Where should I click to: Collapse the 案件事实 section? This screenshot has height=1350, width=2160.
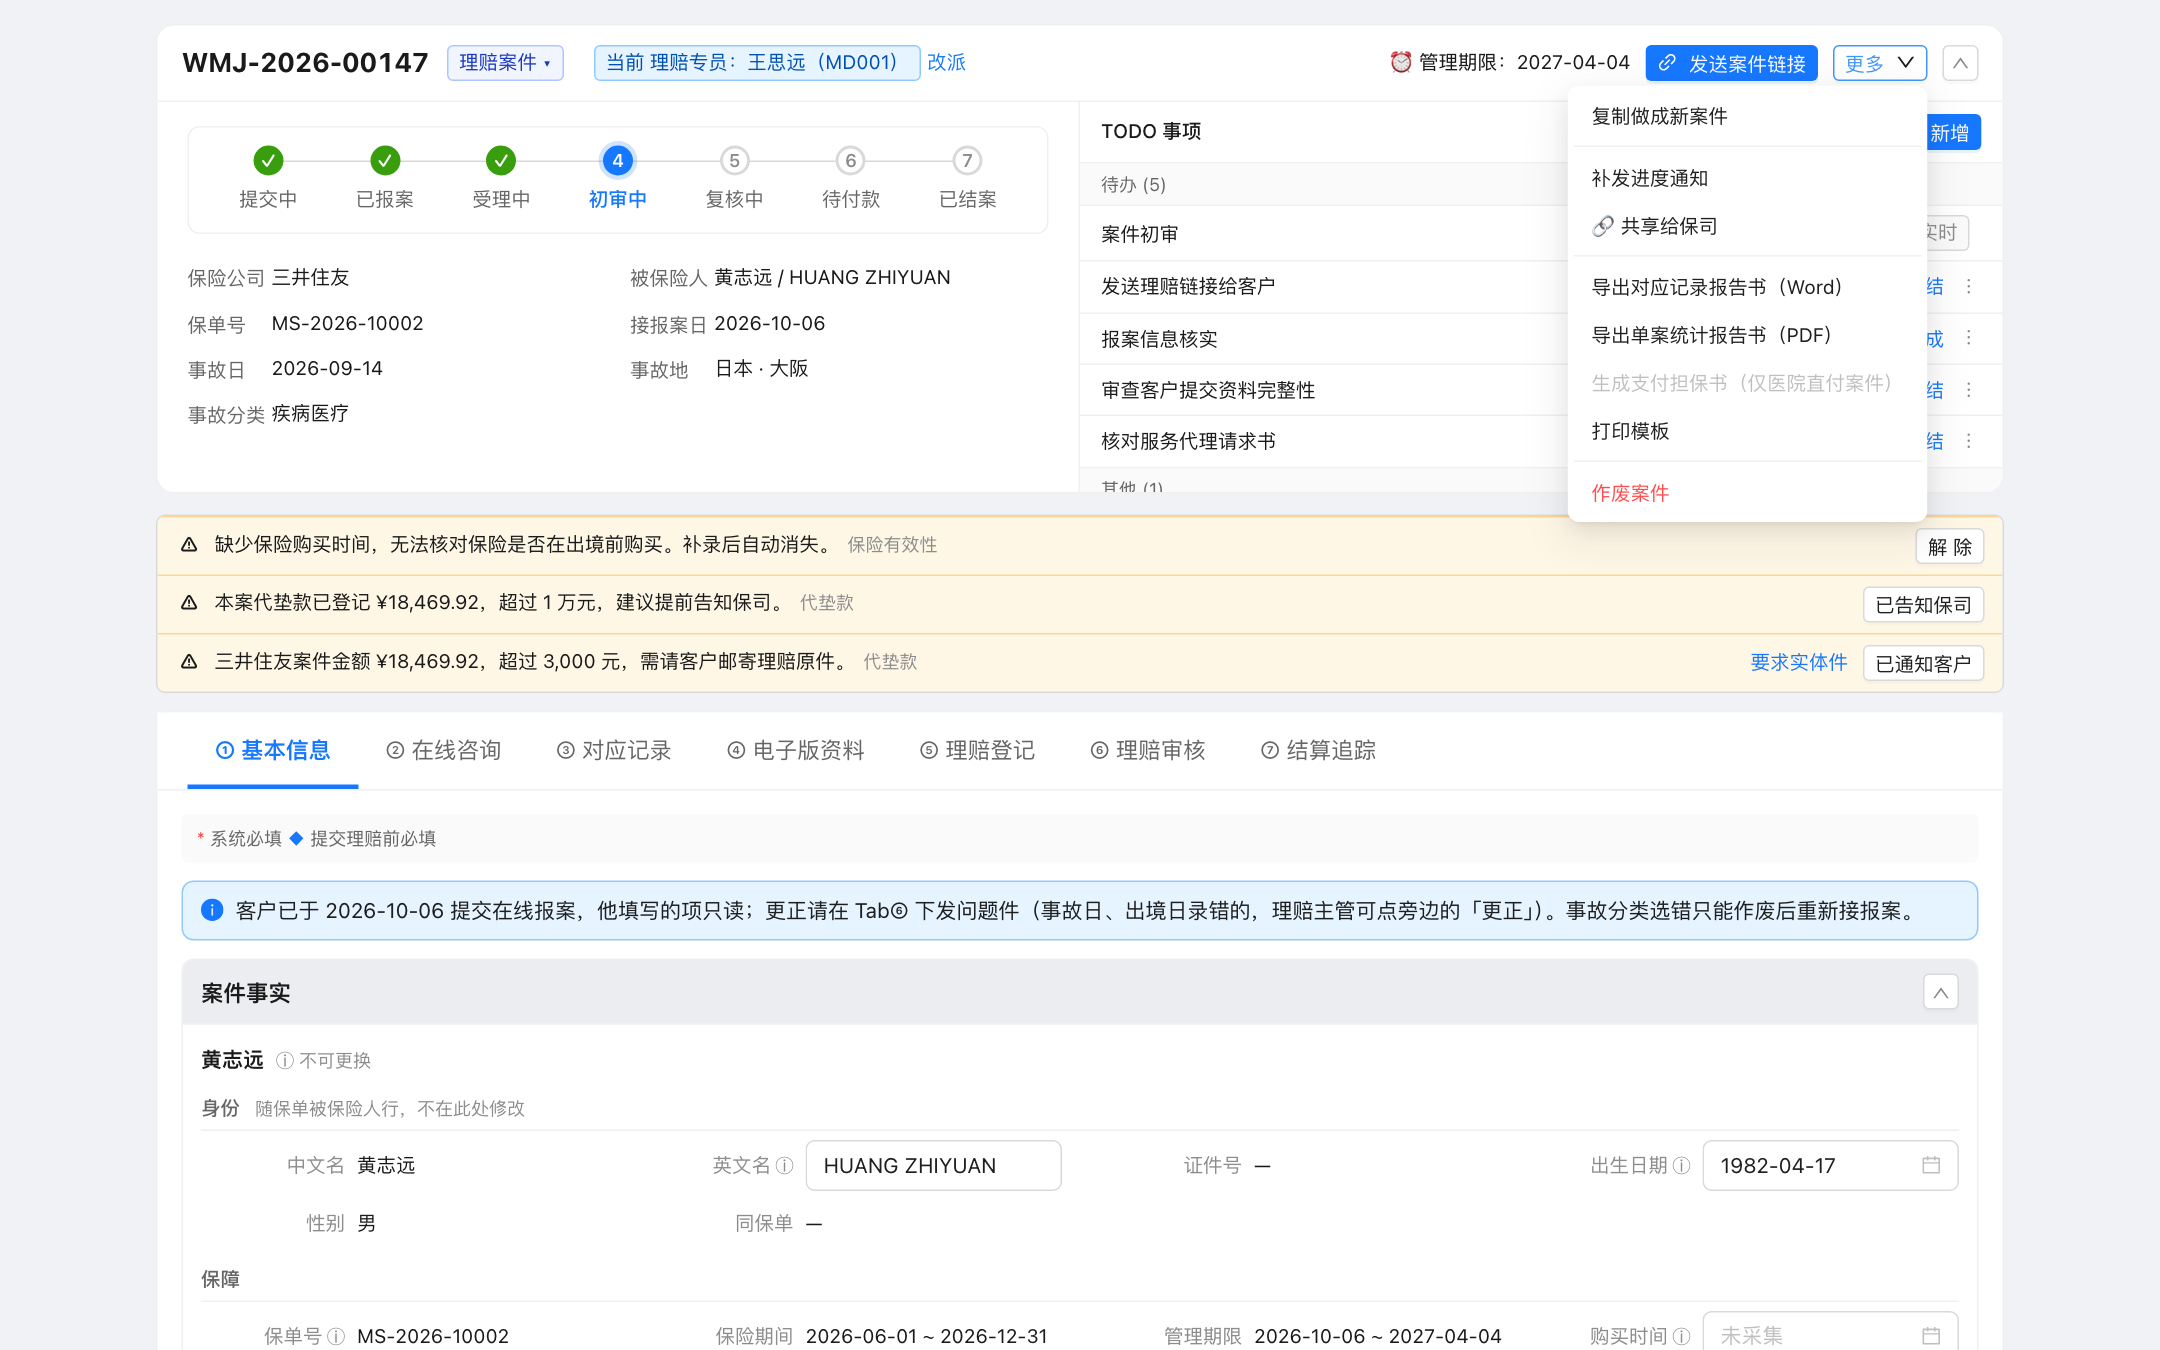point(1940,992)
